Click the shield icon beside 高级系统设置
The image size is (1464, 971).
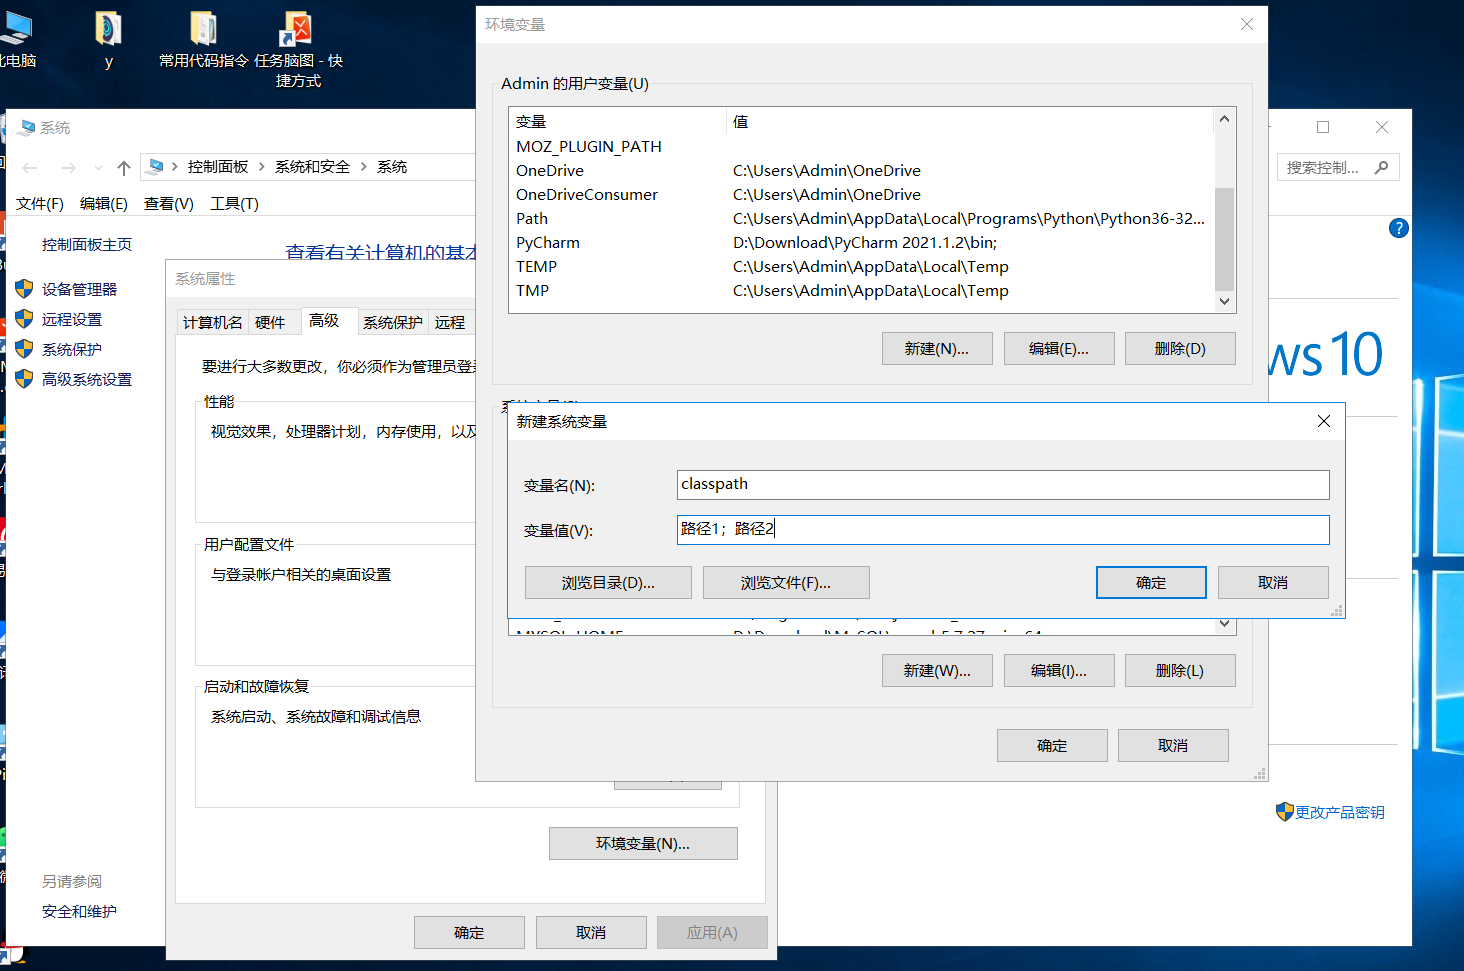[24, 379]
